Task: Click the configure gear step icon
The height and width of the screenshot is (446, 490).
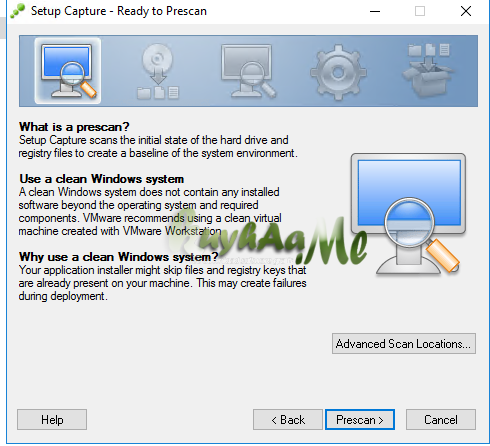Action: point(338,72)
